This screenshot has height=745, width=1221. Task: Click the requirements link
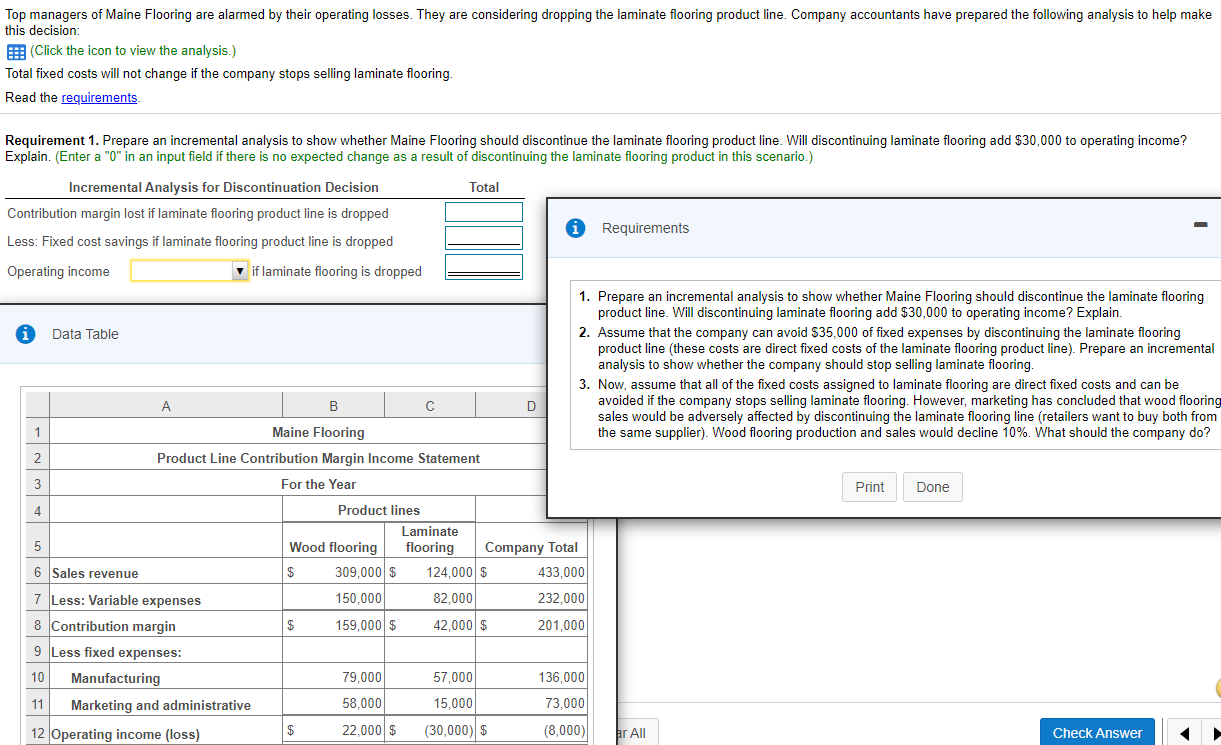(x=100, y=97)
